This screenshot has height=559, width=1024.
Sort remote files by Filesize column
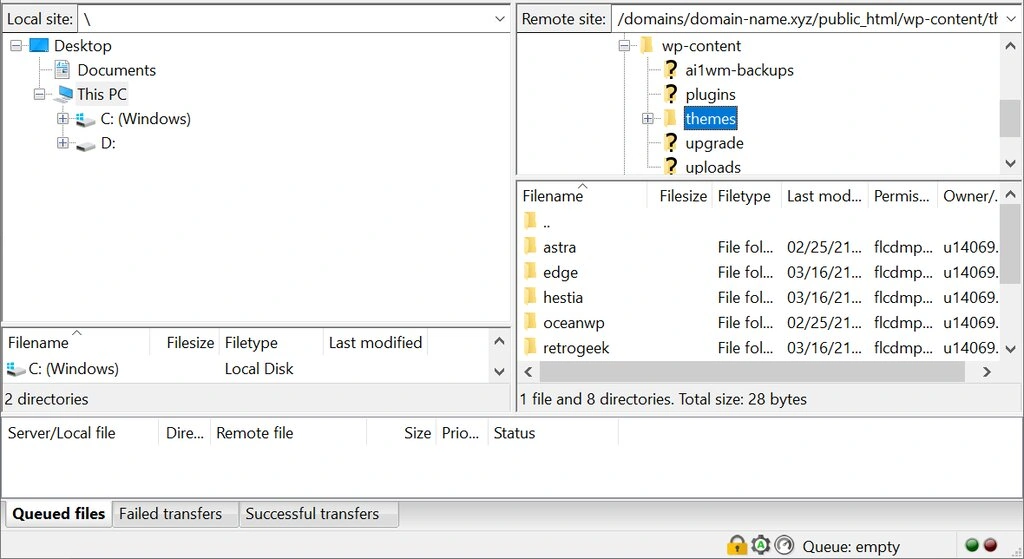coord(682,196)
